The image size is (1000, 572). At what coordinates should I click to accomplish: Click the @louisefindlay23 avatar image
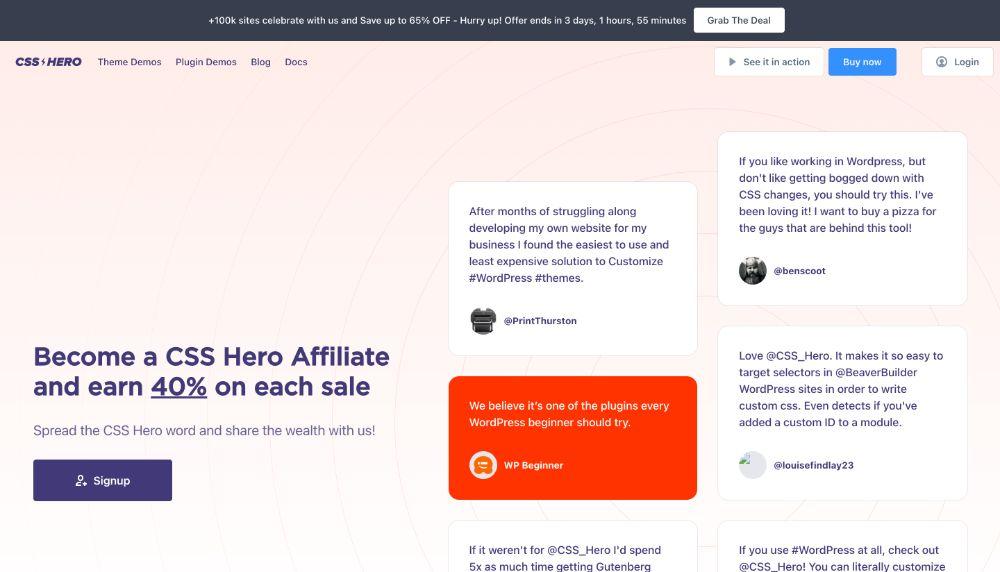tap(753, 465)
